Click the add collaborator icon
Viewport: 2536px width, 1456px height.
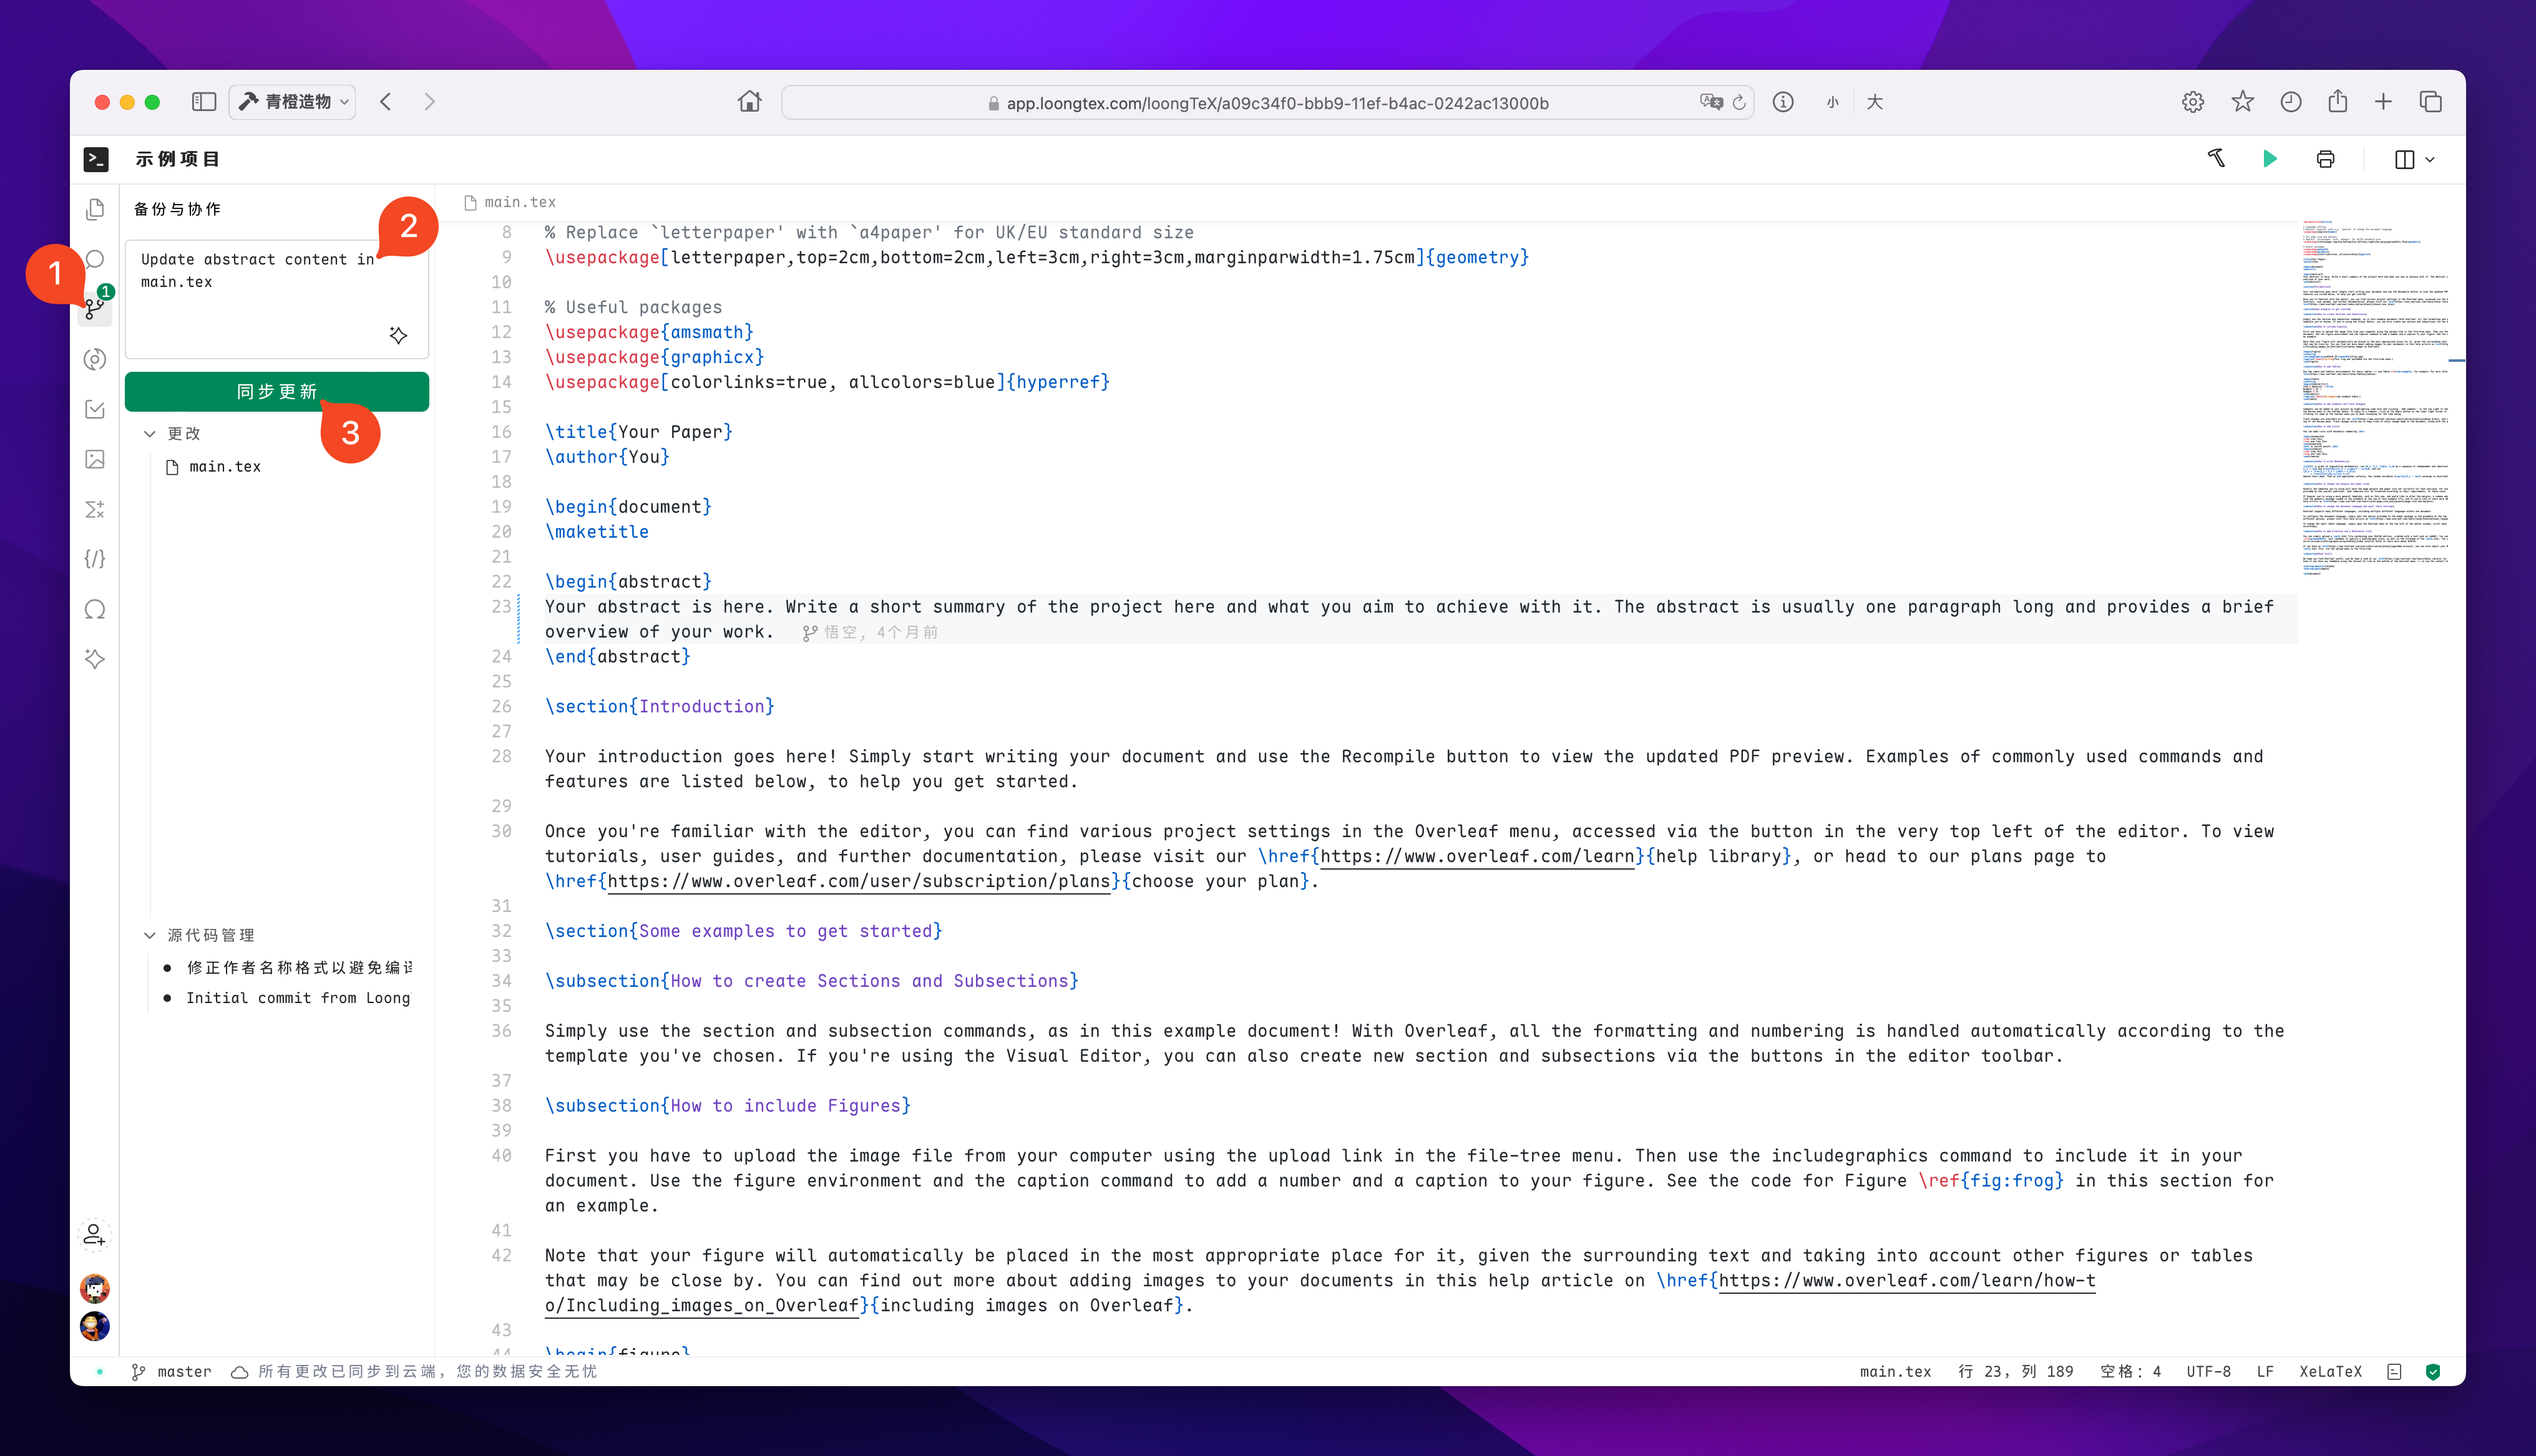(x=94, y=1235)
